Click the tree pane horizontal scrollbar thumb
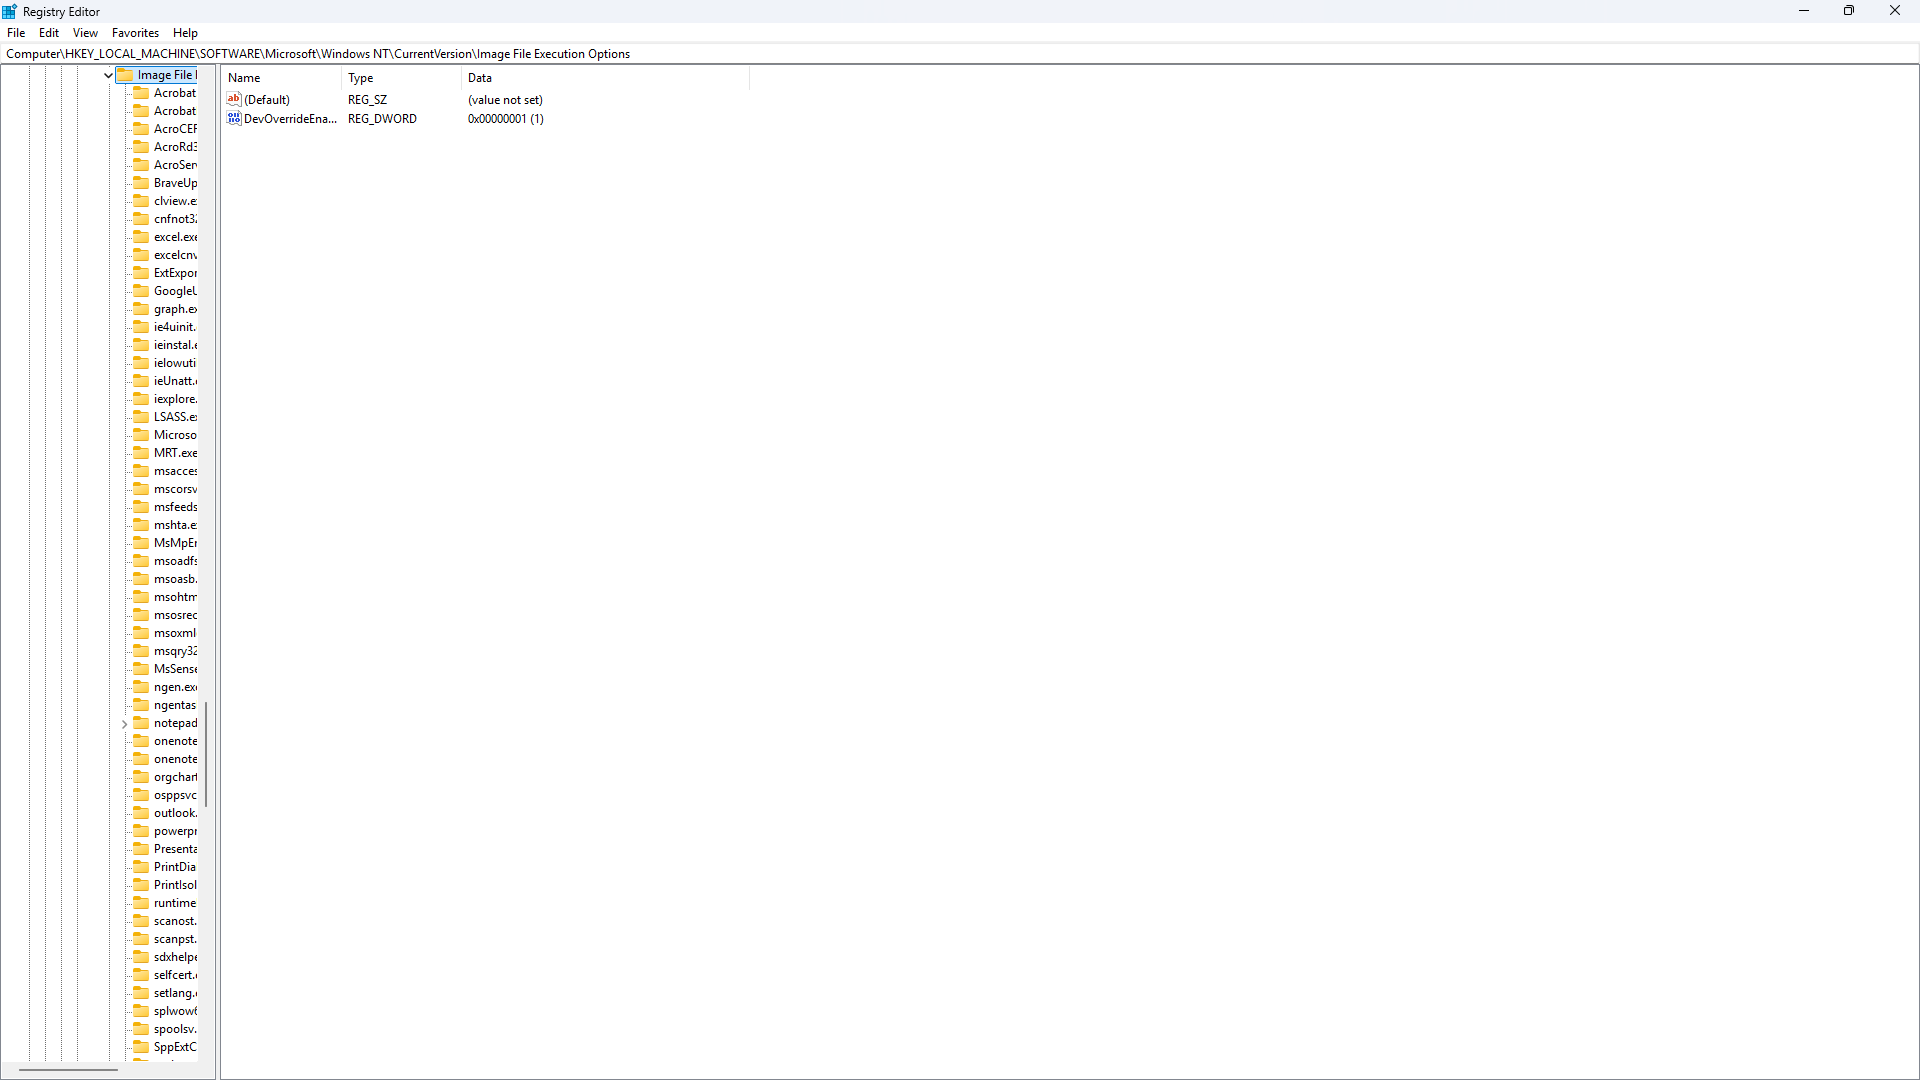 coord(68,1069)
